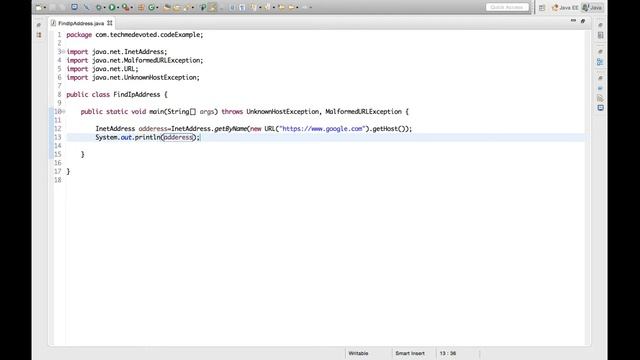The width and height of the screenshot is (640, 360).
Task: Minimize the editor area
Action: tap(573, 20)
